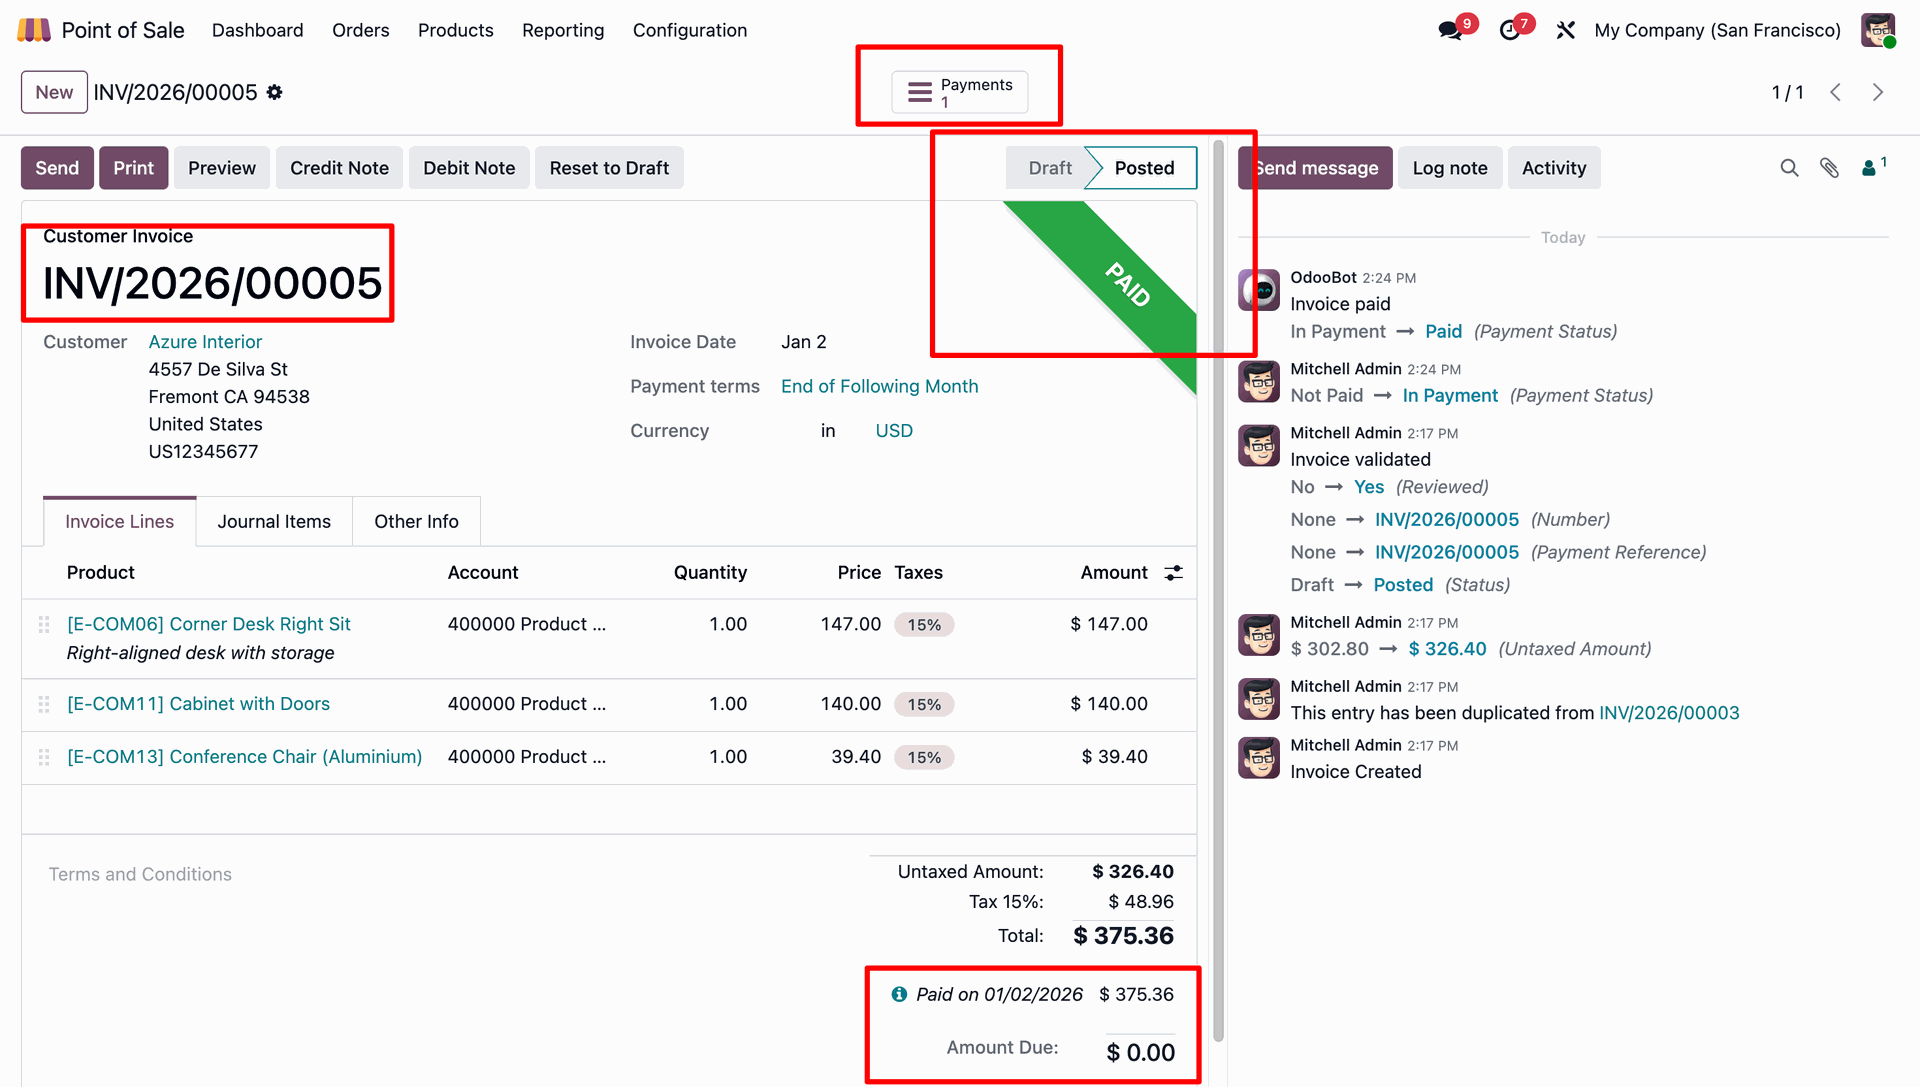1920x1087 pixels.
Task: Go to the previous record arrow
Action: click(1836, 92)
